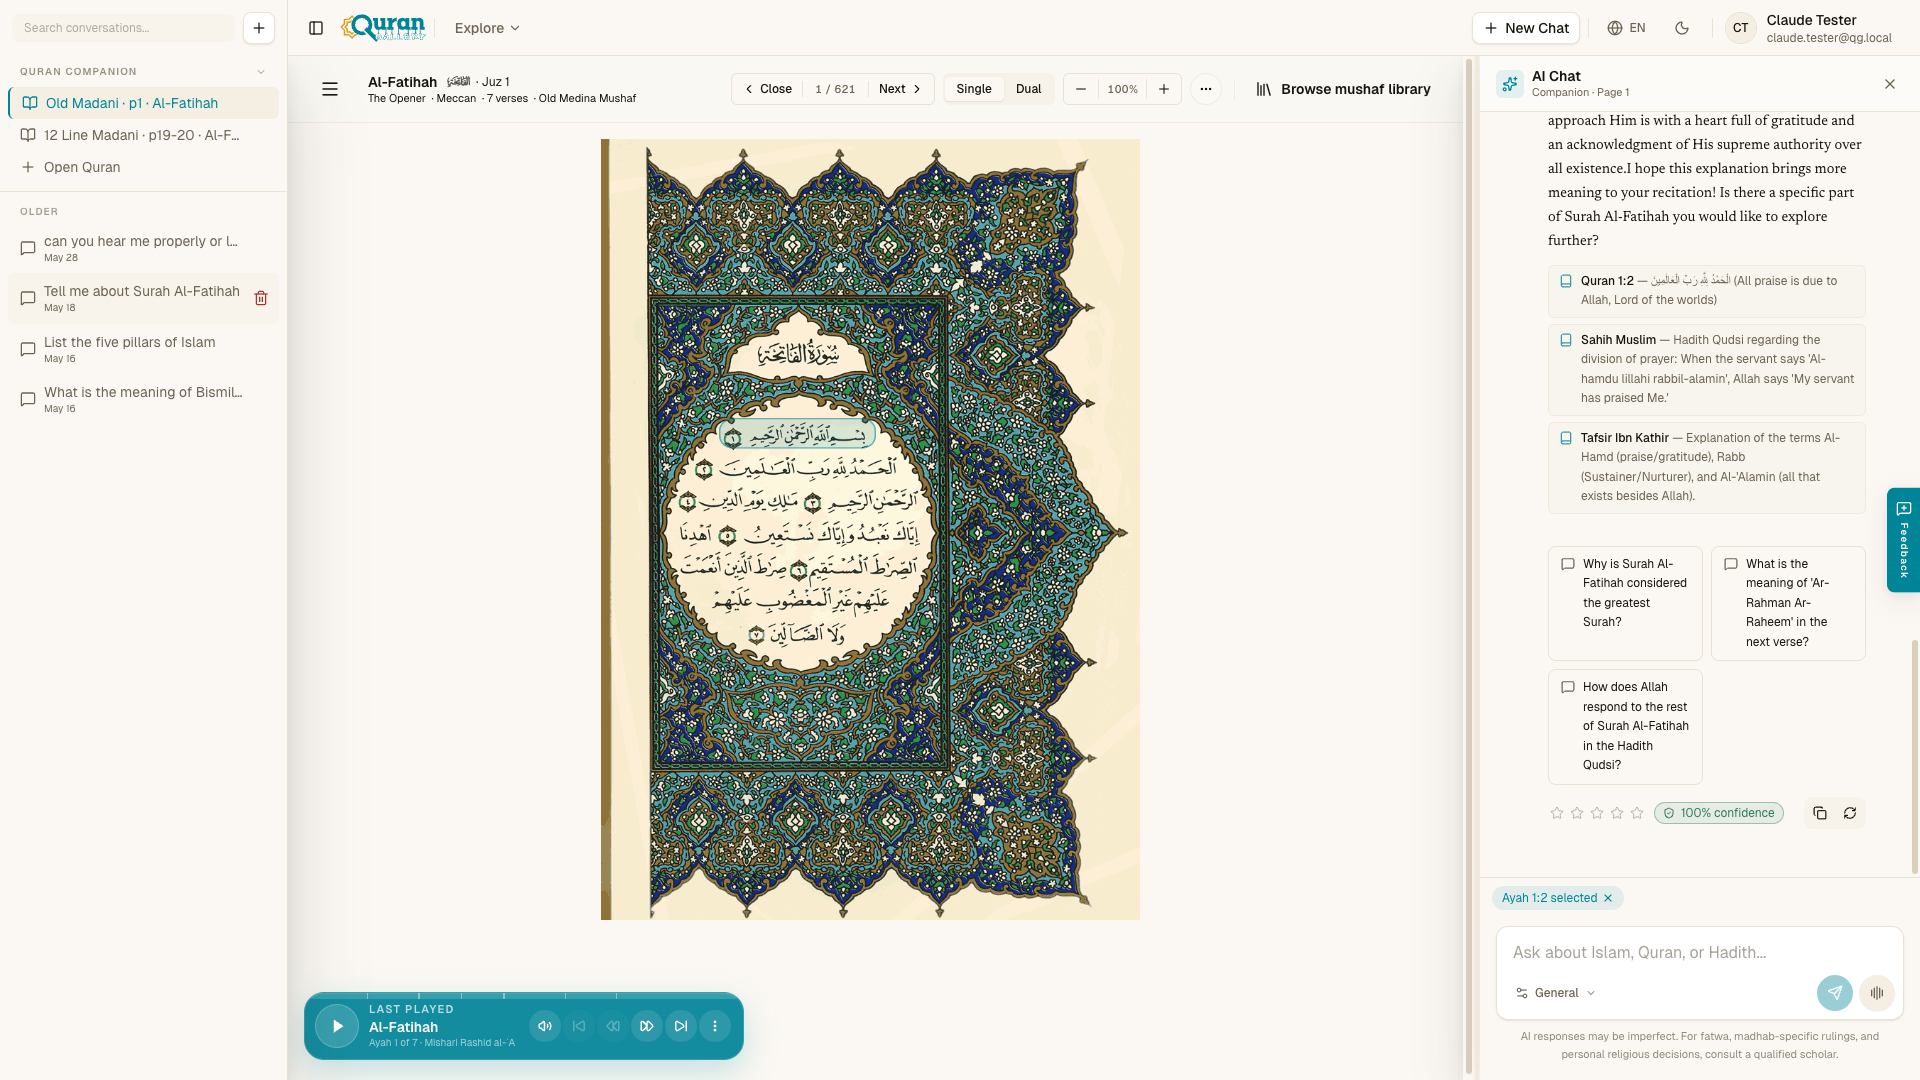Go to Next page
This screenshot has height=1080, width=1920.
click(900, 89)
